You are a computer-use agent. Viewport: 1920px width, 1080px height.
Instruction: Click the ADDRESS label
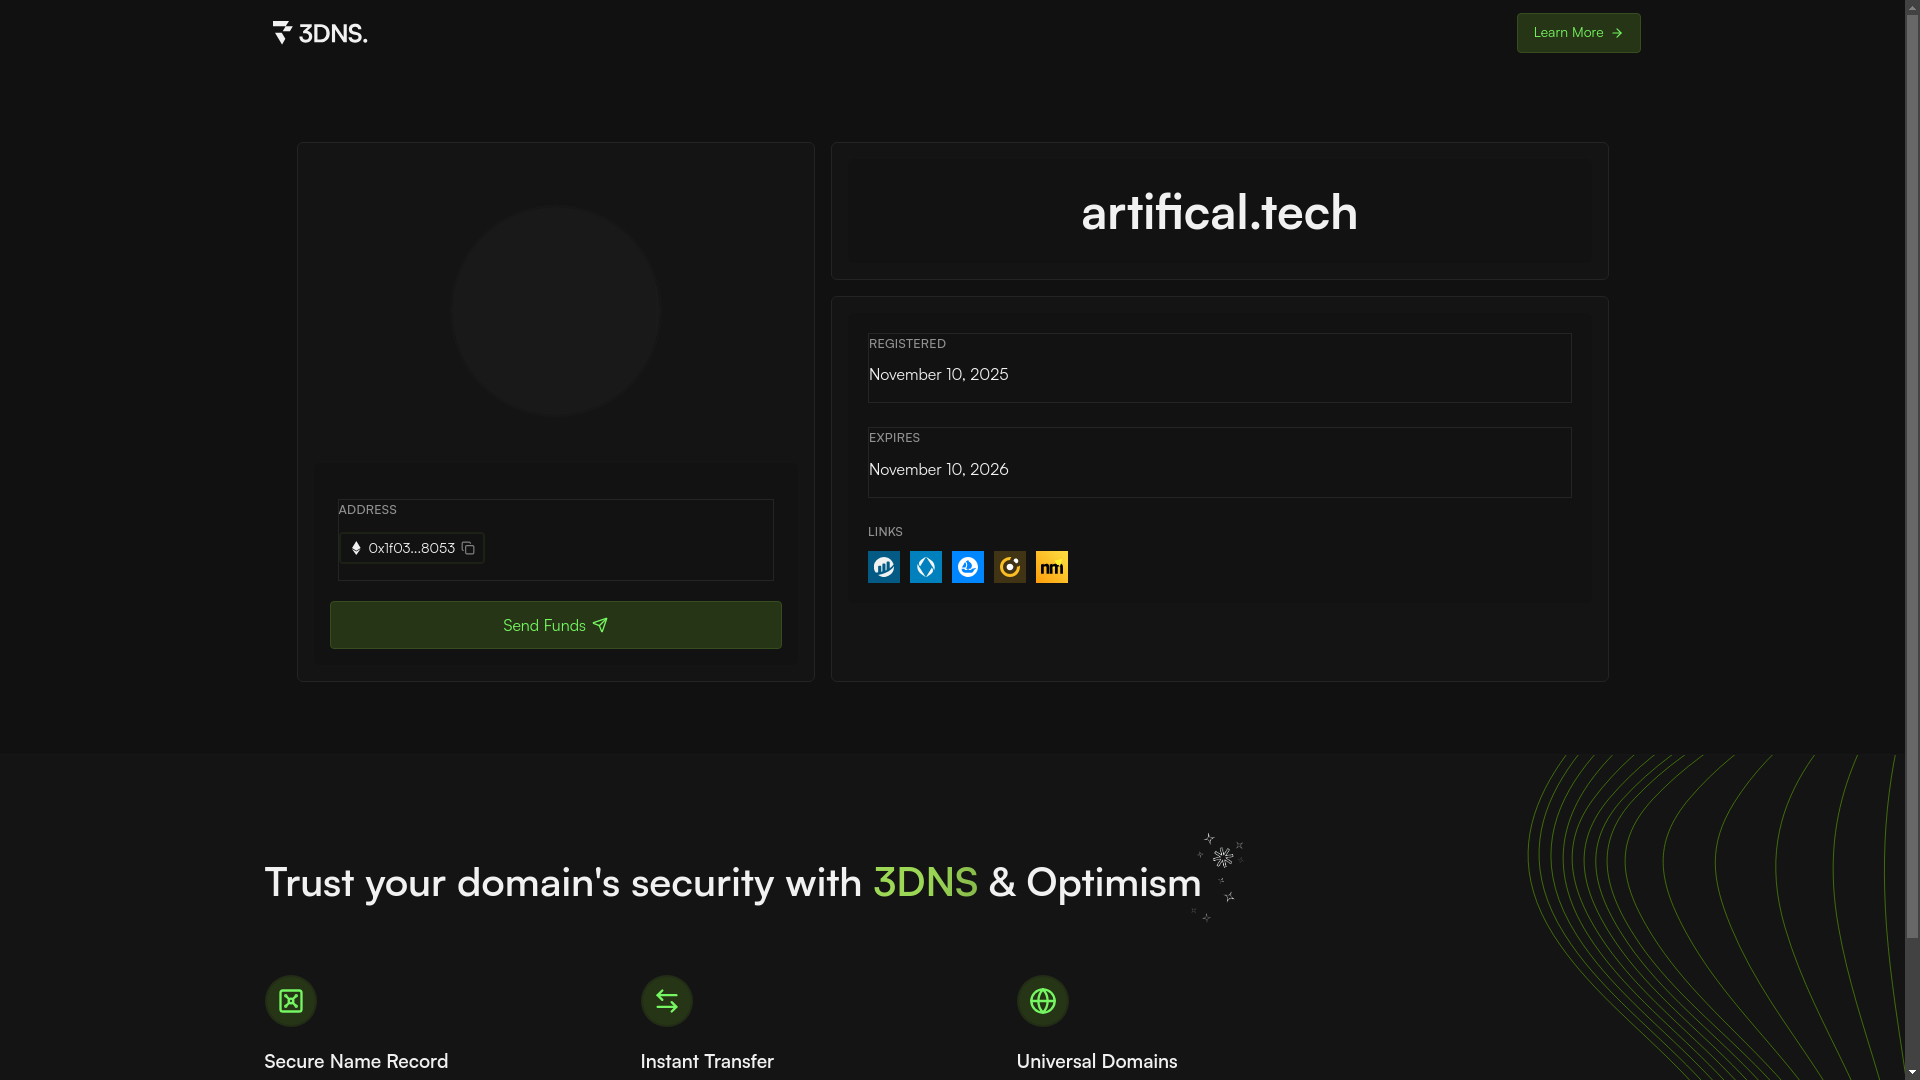coord(367,510)
